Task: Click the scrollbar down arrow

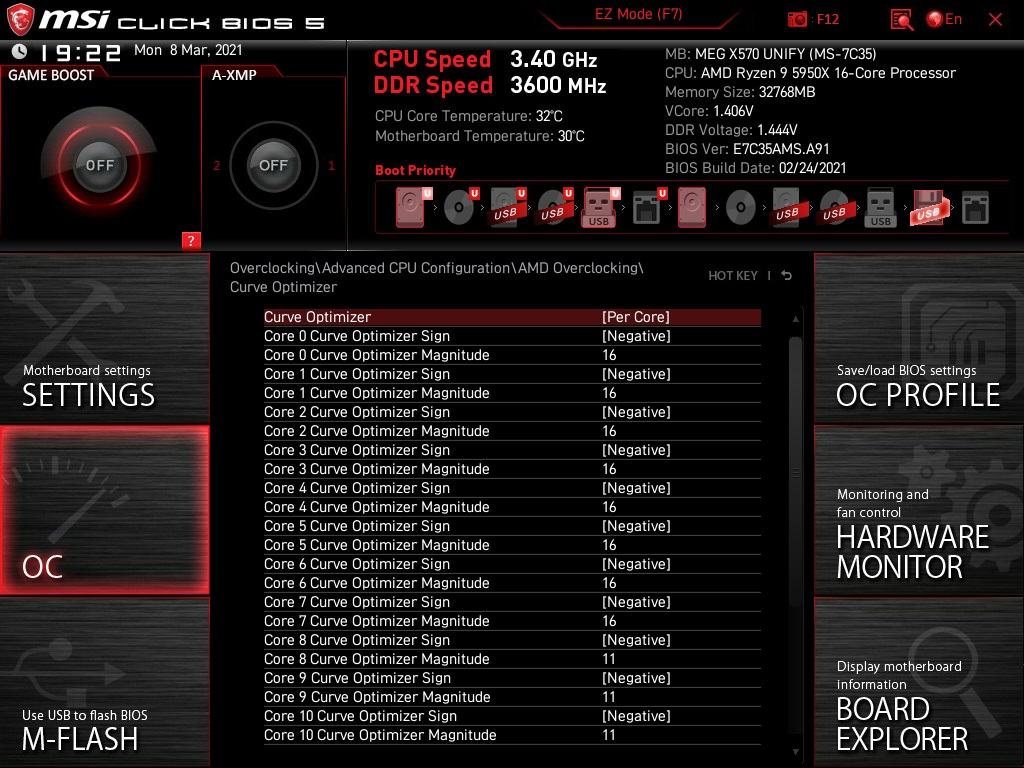Action: [x=795, y=752]
